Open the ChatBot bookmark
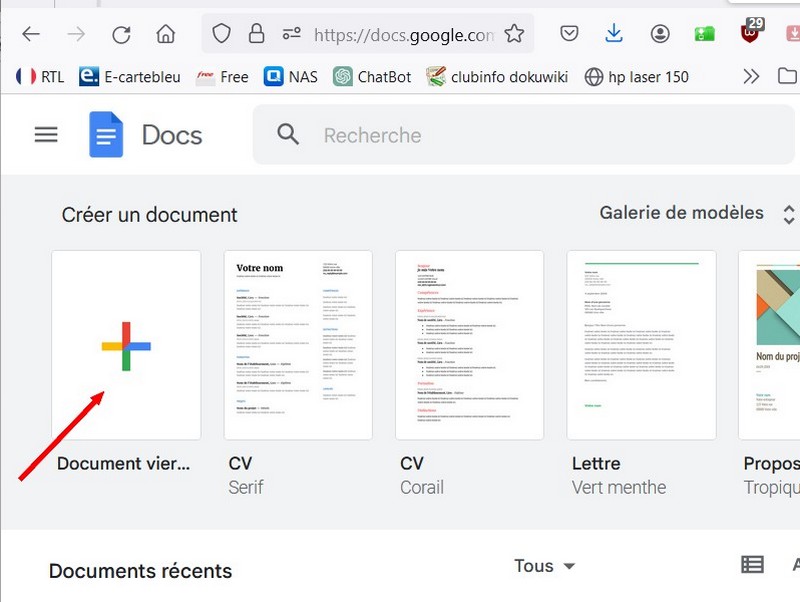The image size is (800, 602). (x=372, y=77)
